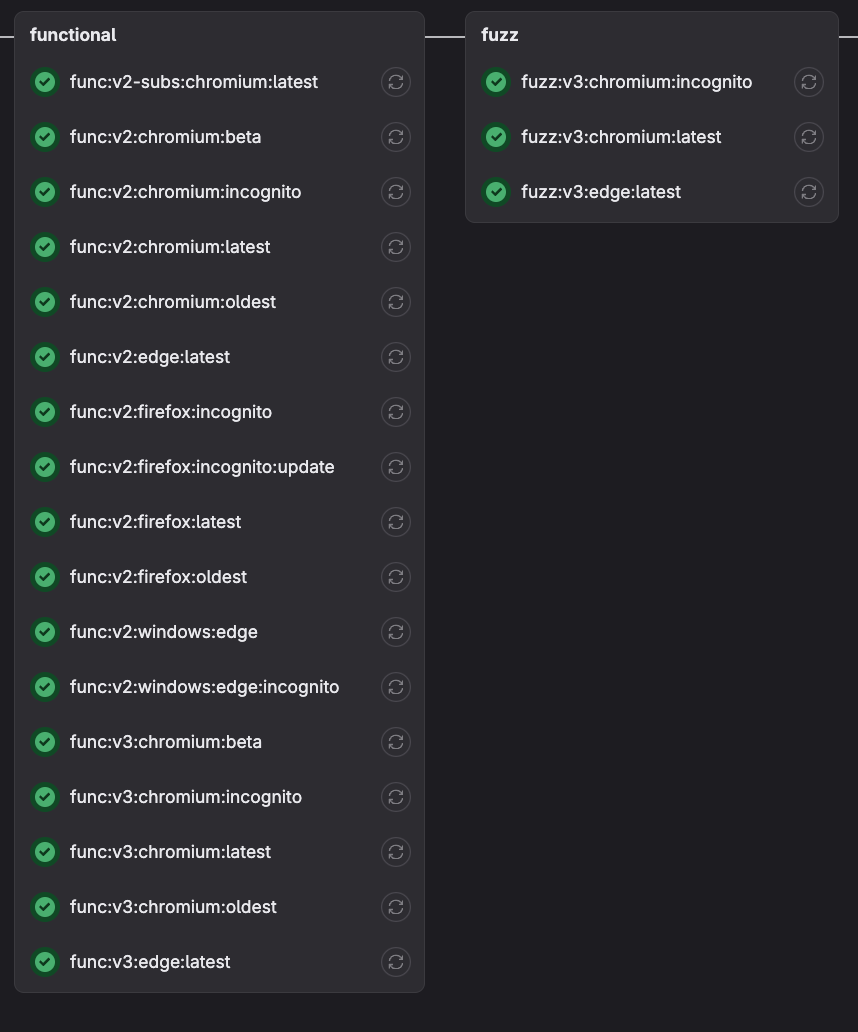
Task: Click the rerun icon for func:v3:chromium:oldest
Action: [395, 907]
